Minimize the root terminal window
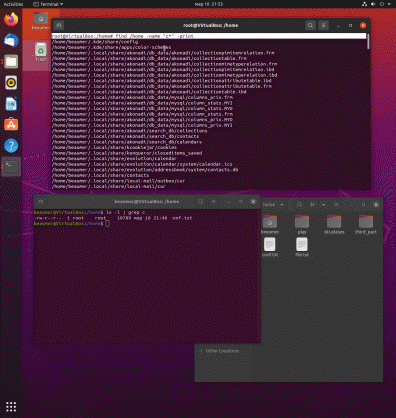The image size is (396, 418). (338, 25)
